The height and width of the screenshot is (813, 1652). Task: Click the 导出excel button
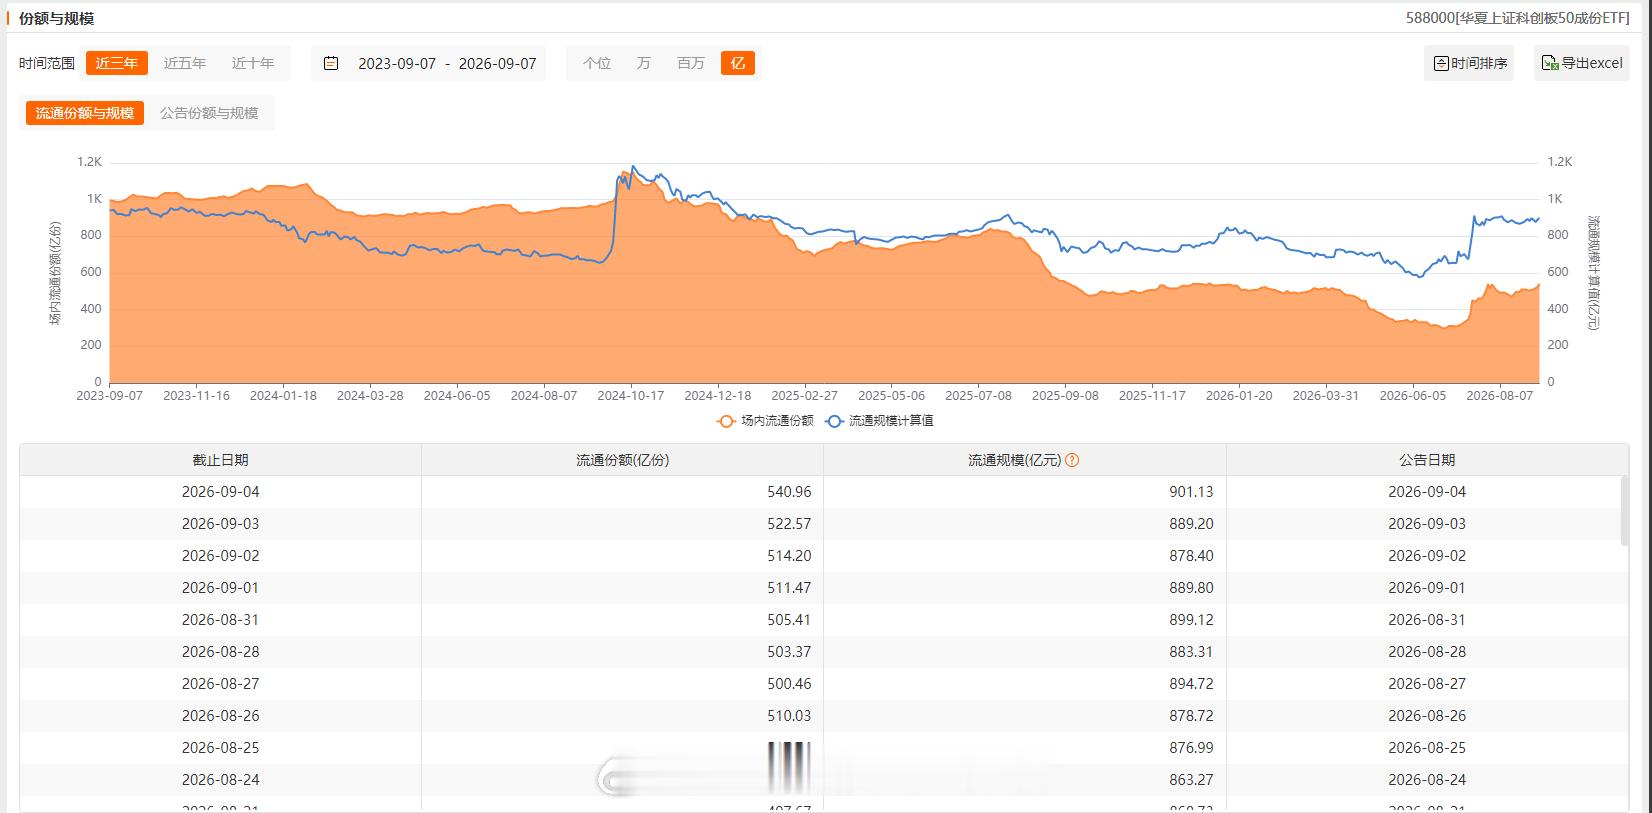point(1582,63)
